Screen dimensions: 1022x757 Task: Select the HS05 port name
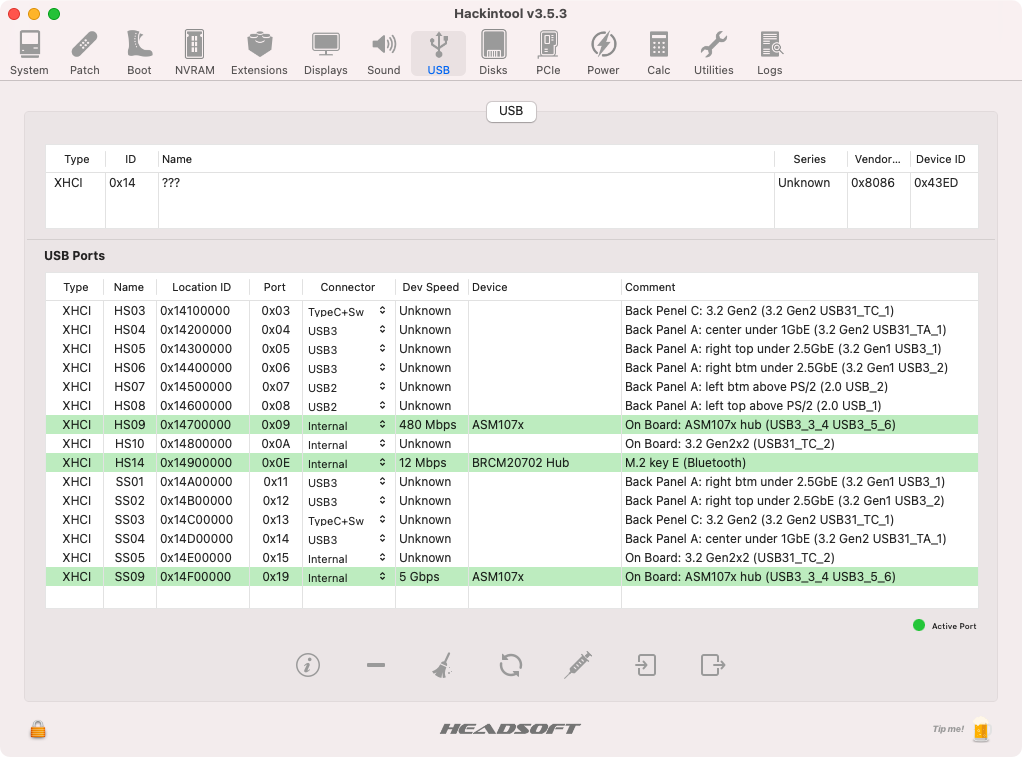(129, 349)
